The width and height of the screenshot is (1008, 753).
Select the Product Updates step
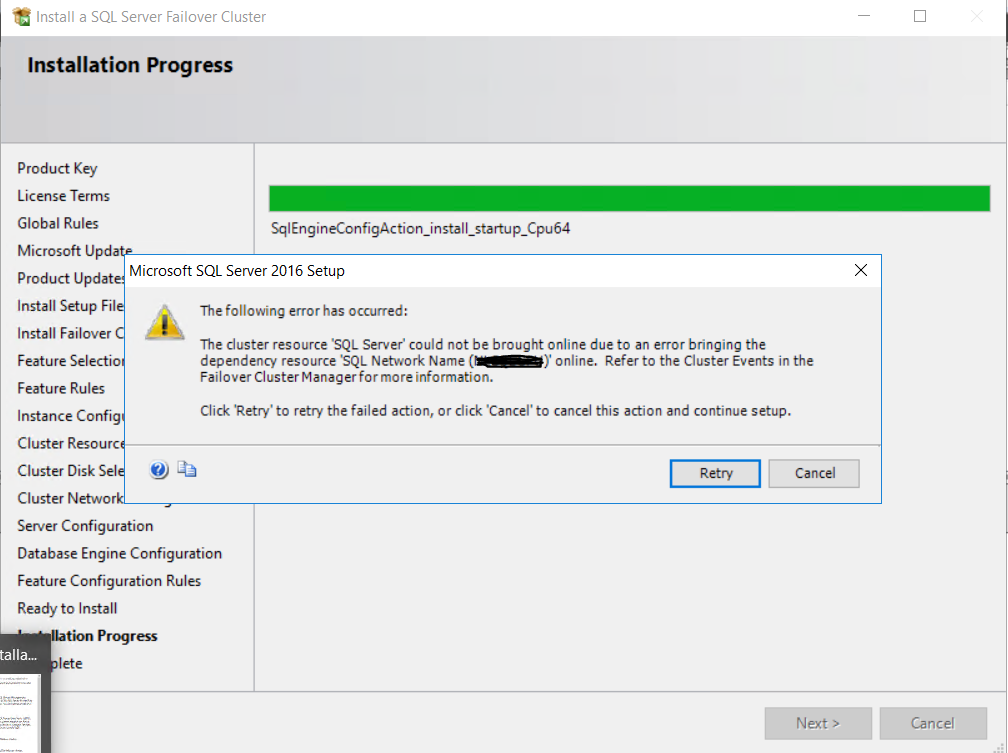coord(71,278)
